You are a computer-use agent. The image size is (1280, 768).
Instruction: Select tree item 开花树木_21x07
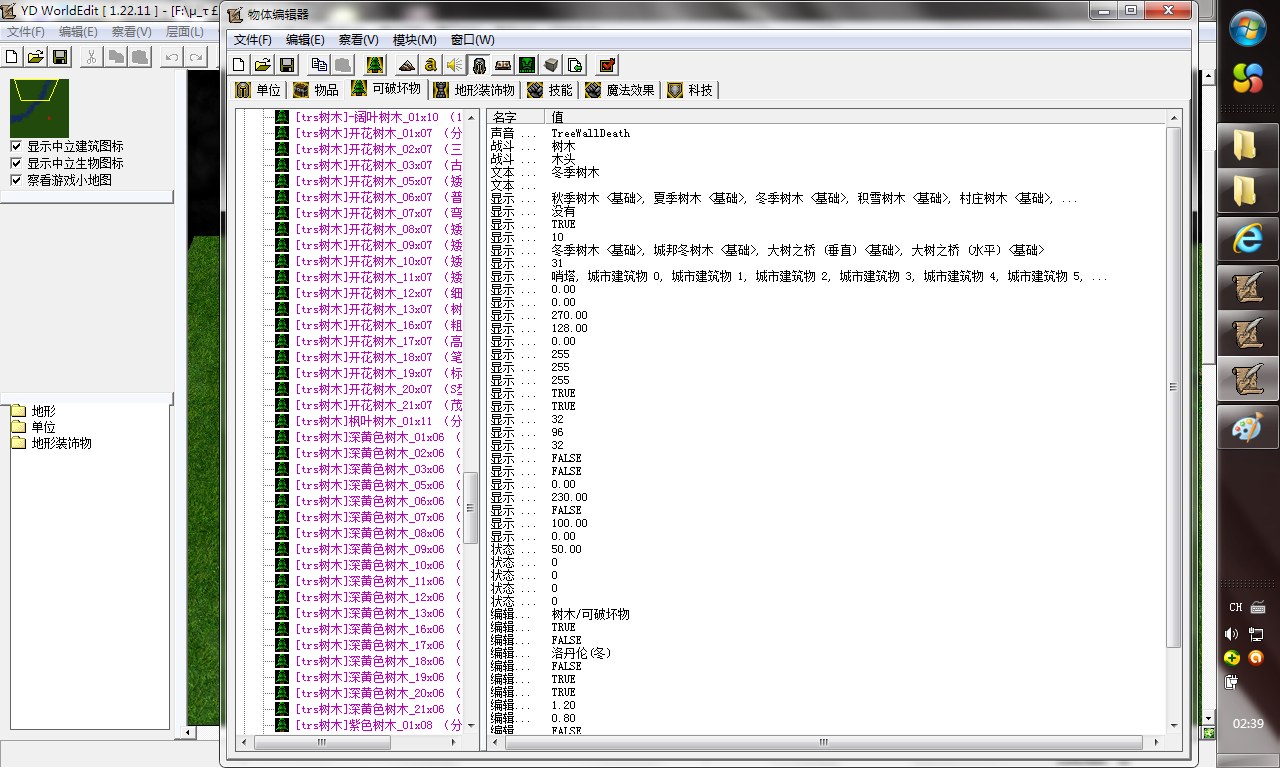(378, 405)
